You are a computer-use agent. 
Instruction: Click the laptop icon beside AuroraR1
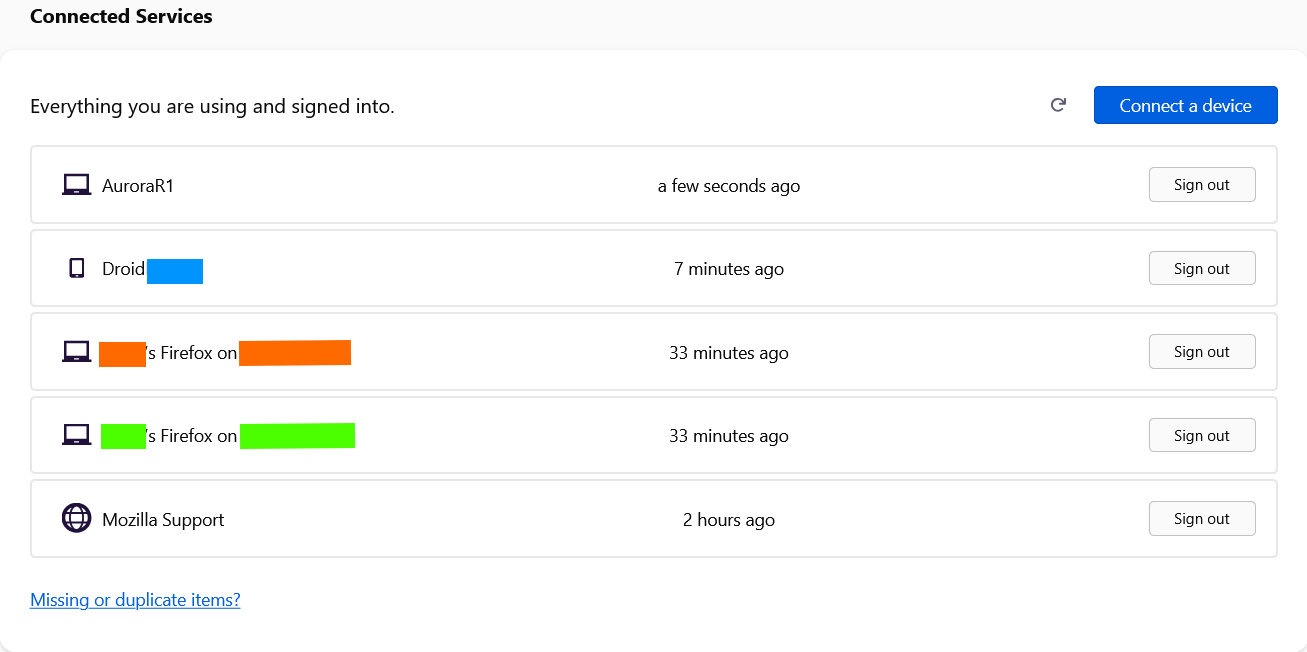coord(77,185)
